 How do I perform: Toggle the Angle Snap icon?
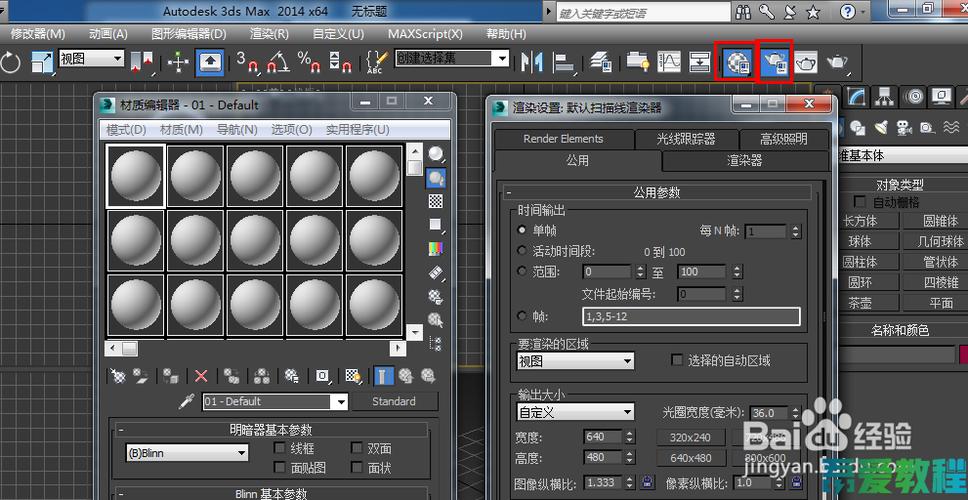pos(277,62)
